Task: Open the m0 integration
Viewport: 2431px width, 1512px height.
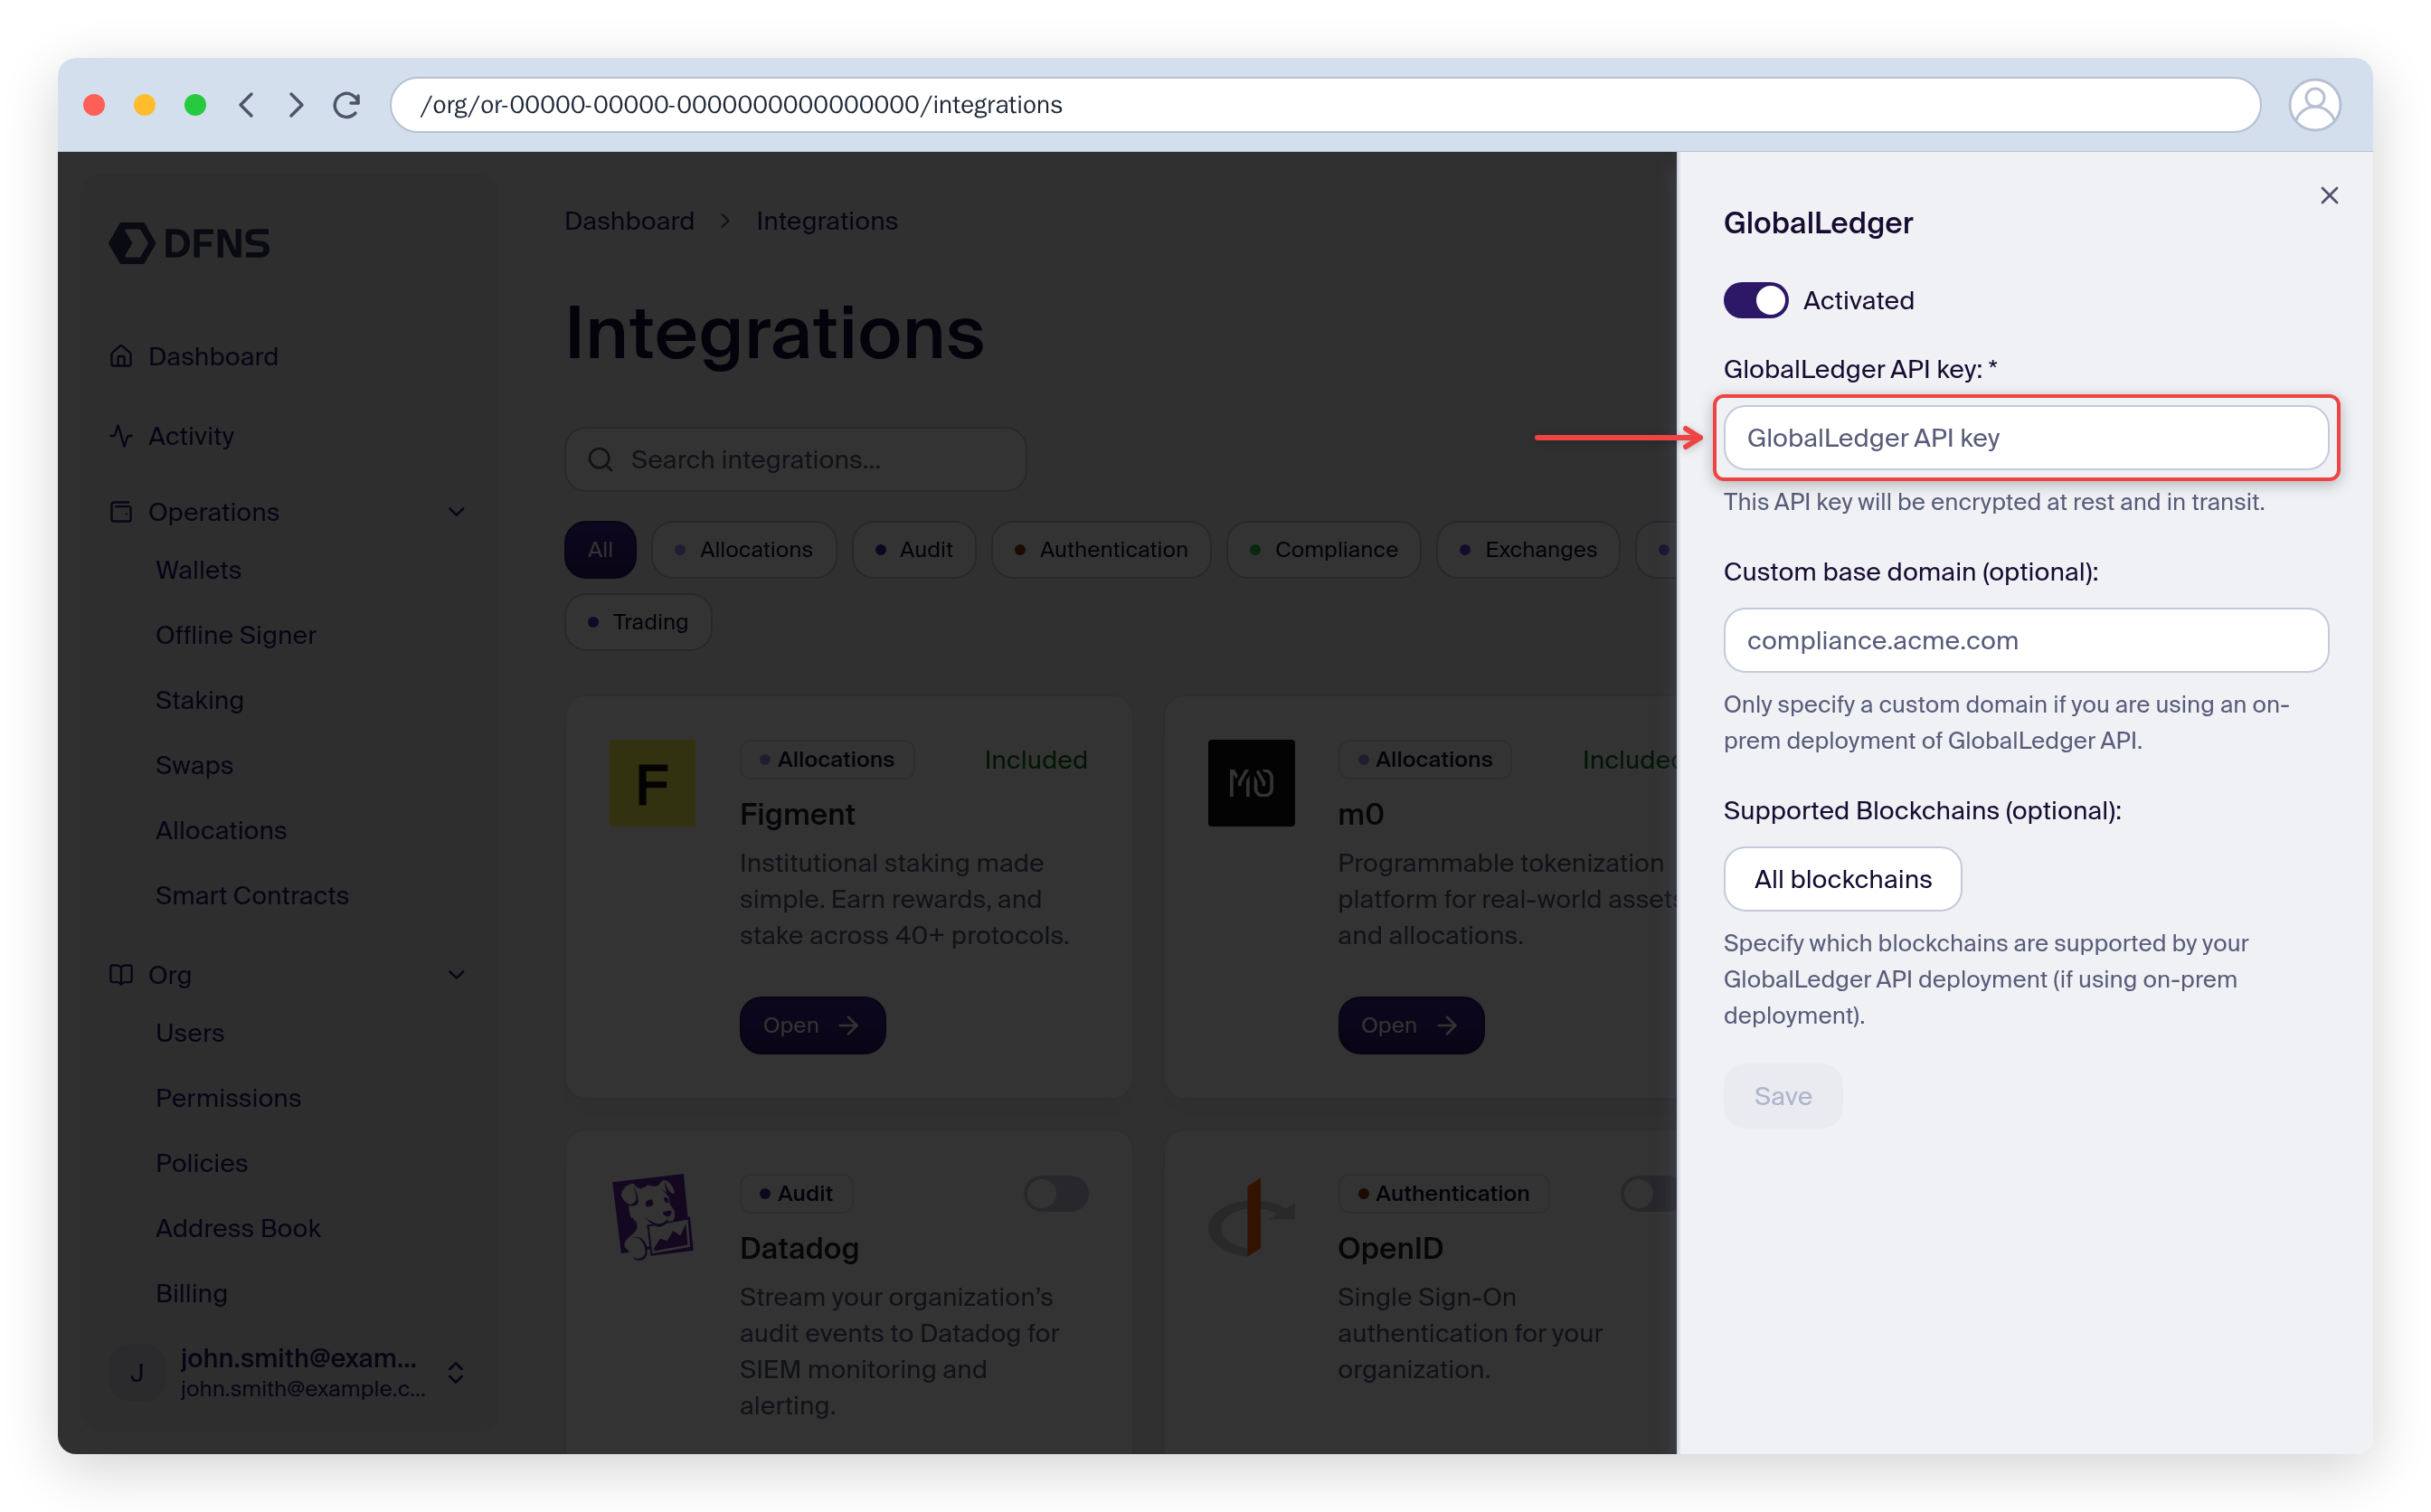Action: pyautogui.click(x=1410, y=1025)
